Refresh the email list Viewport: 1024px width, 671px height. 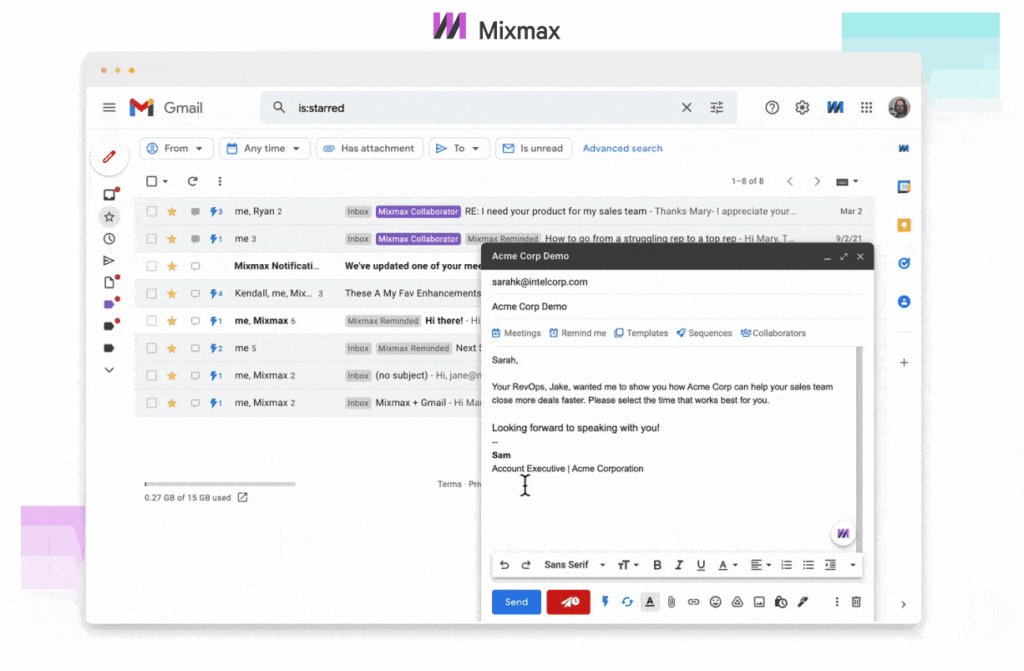point(192,181)
